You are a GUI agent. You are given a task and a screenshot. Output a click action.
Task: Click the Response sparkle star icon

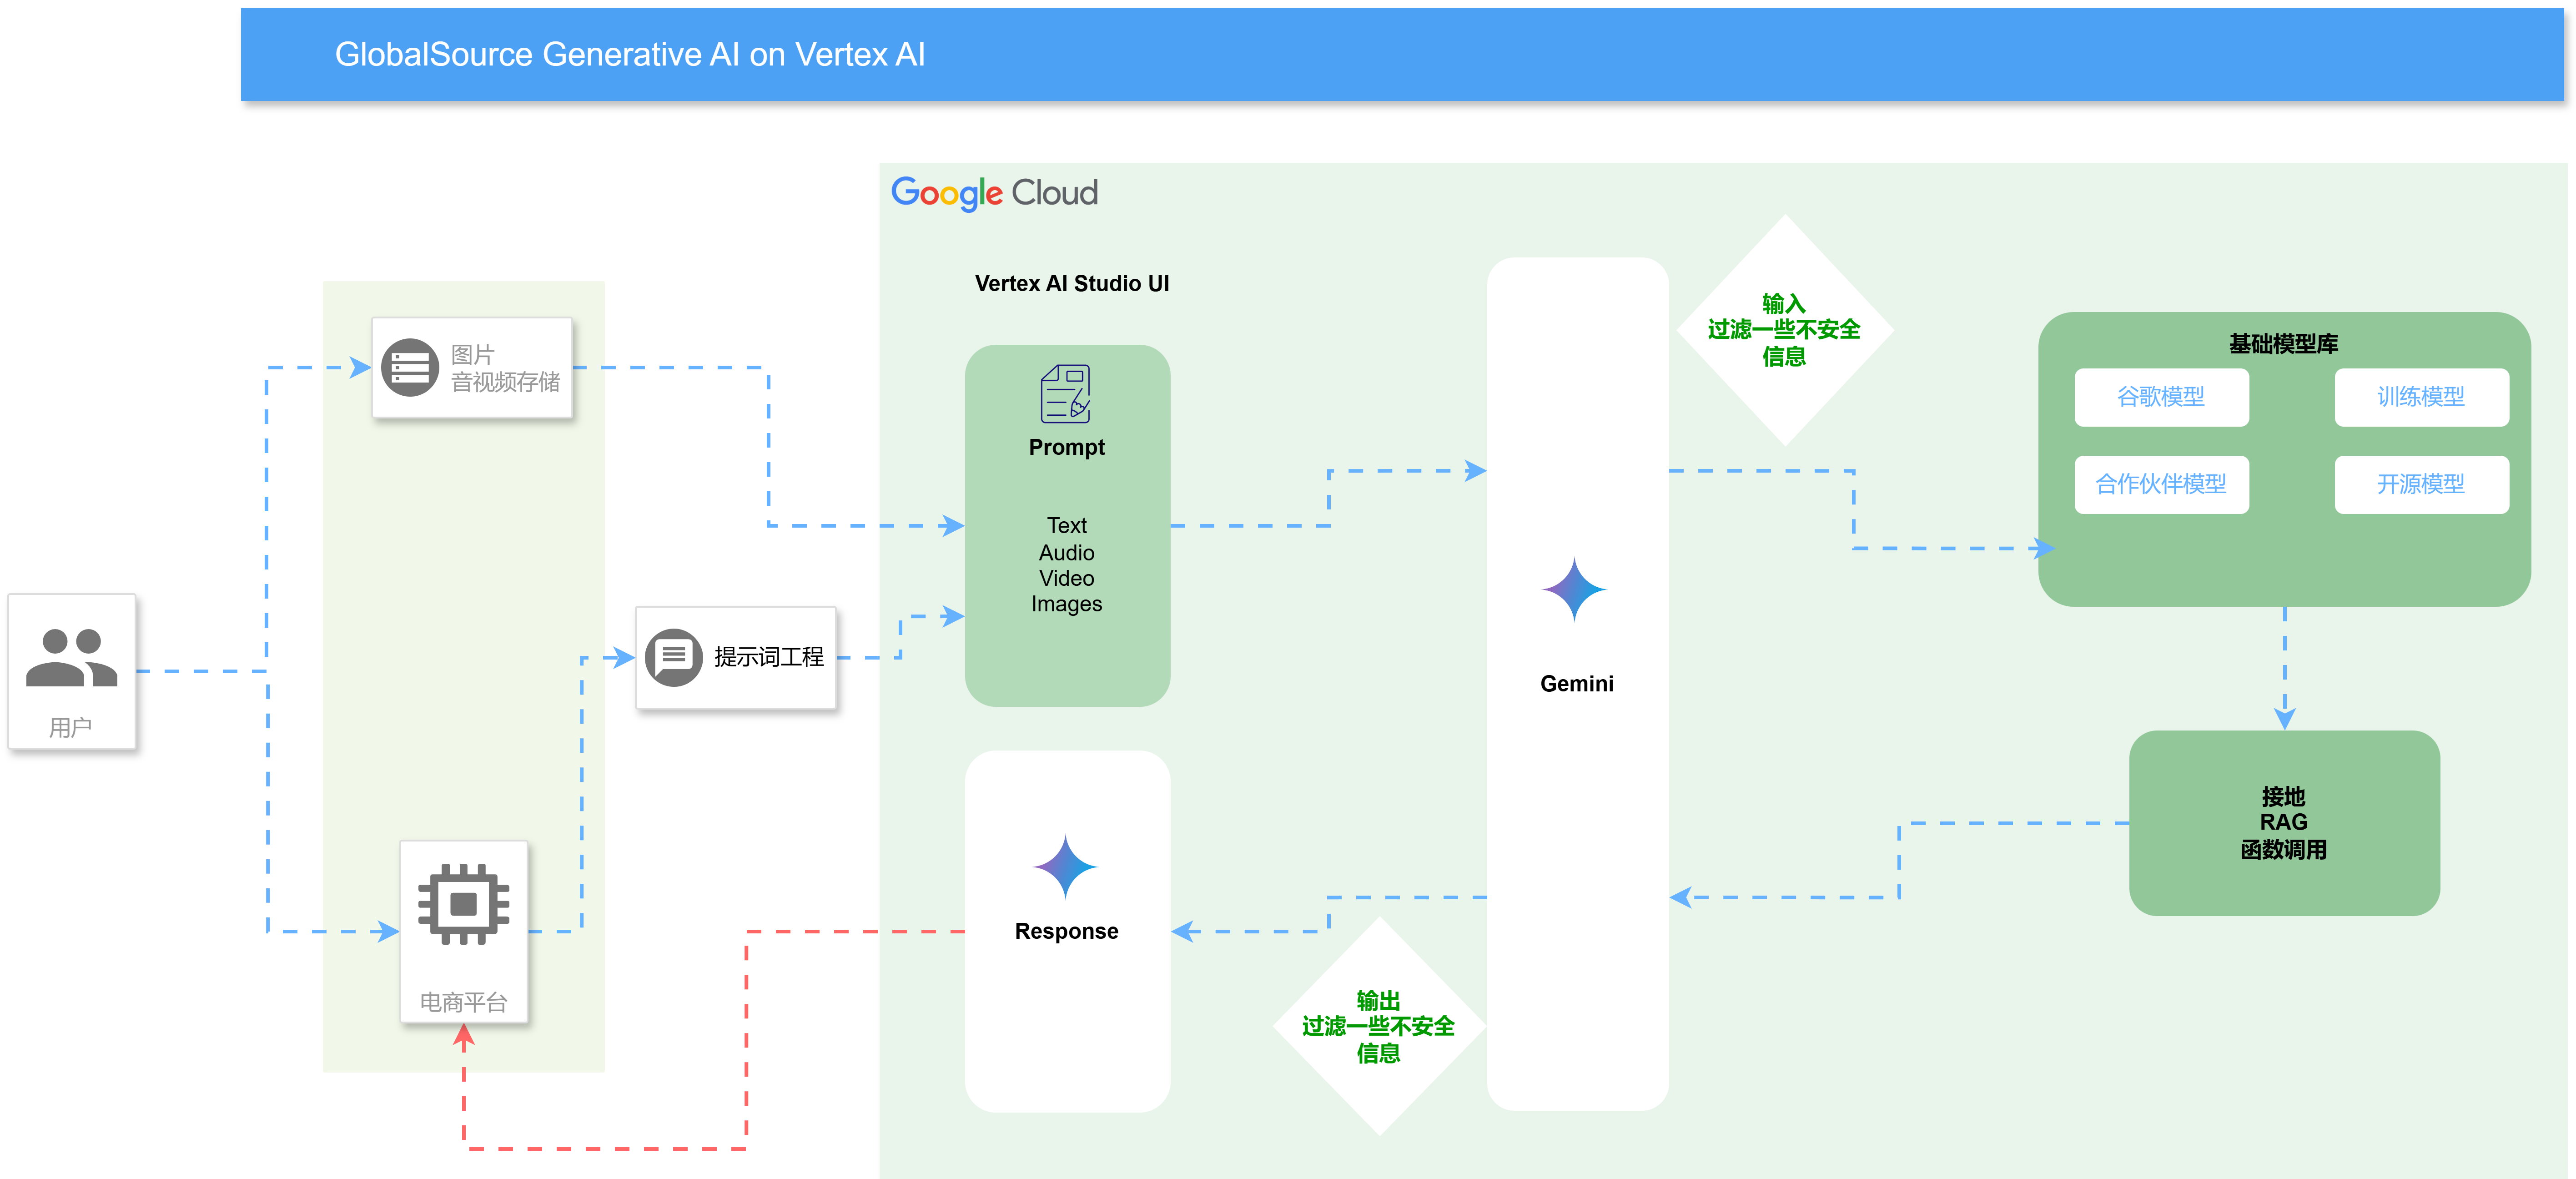tap(1066, 866)
